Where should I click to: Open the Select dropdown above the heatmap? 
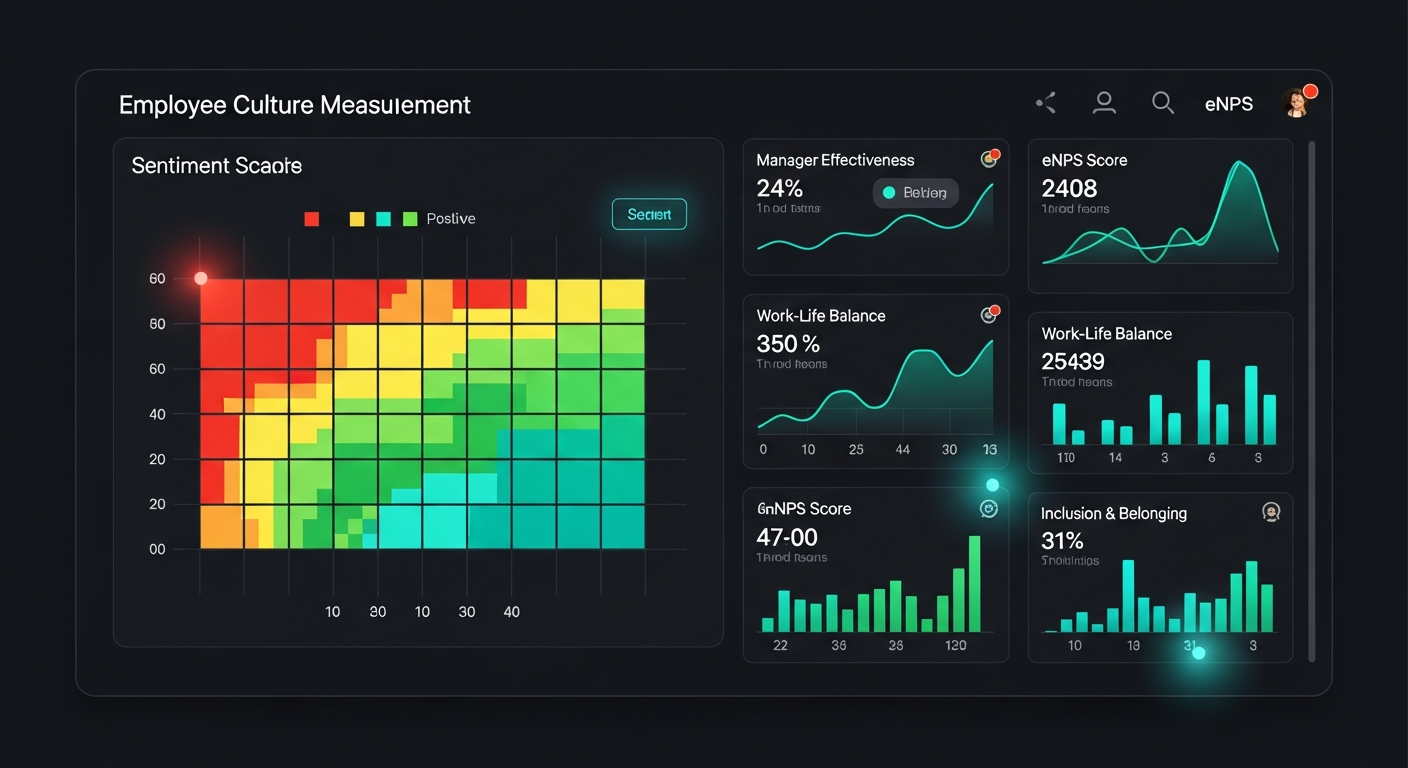(x=649, y=214)
